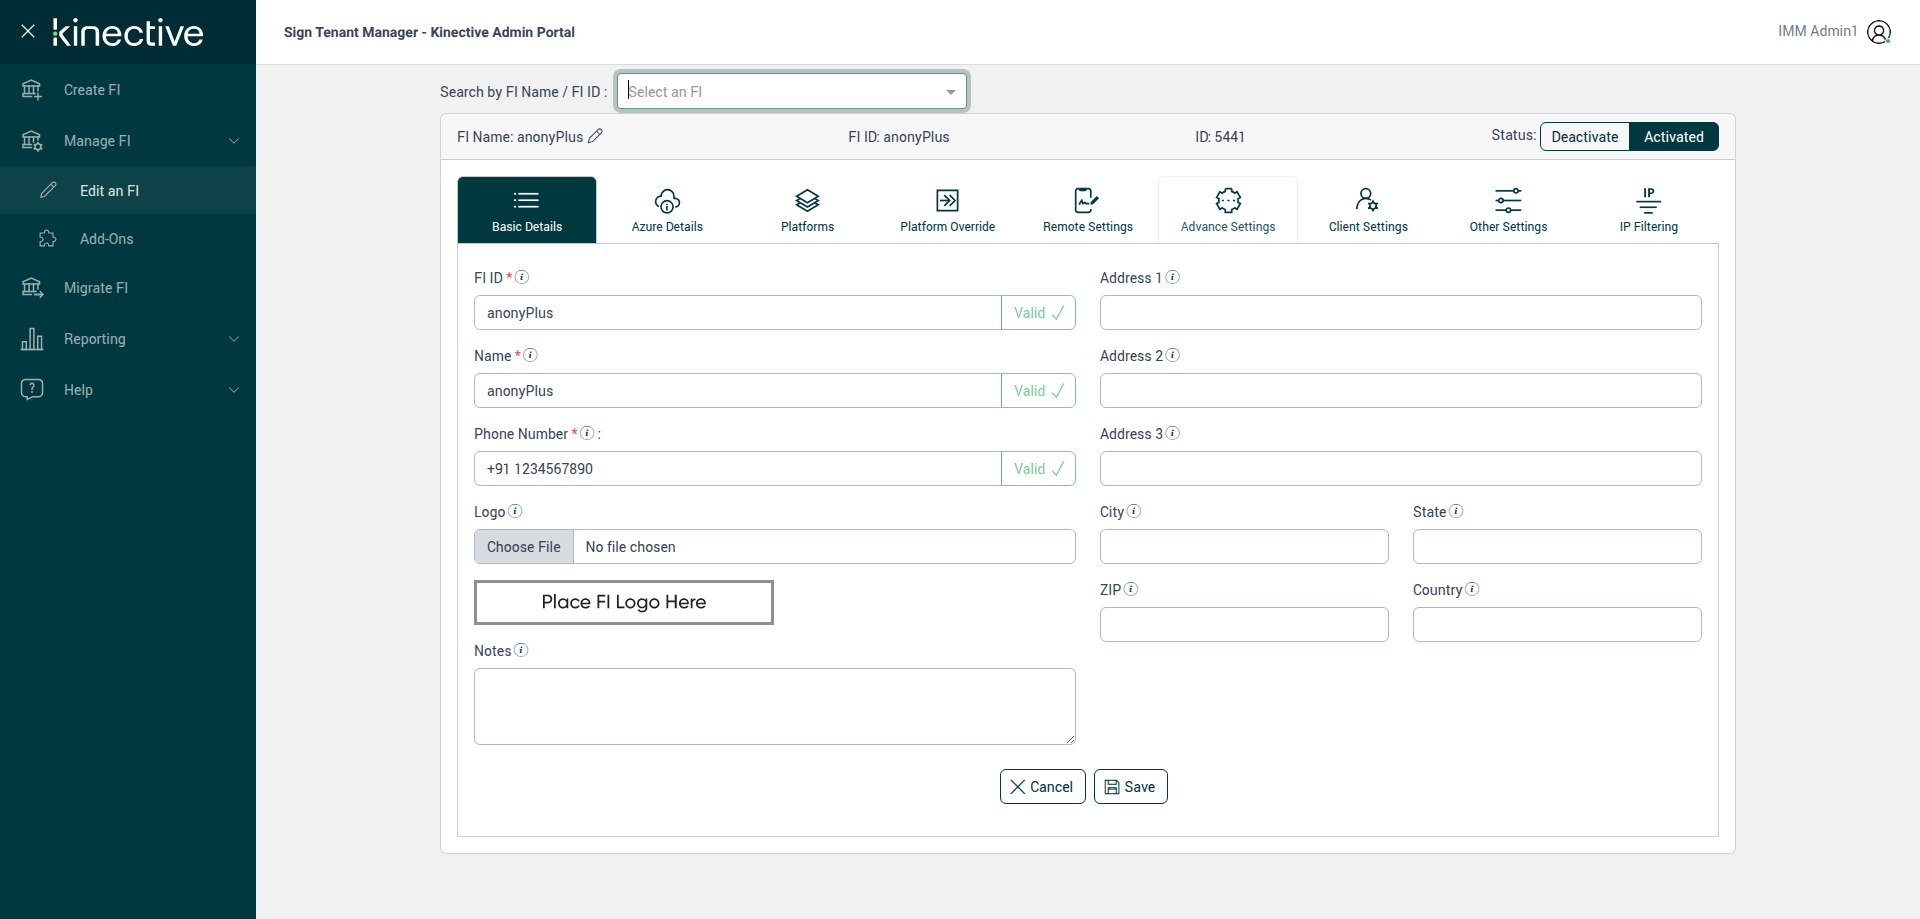
Task: Click the City input field
Action: tap(1244, 547)
